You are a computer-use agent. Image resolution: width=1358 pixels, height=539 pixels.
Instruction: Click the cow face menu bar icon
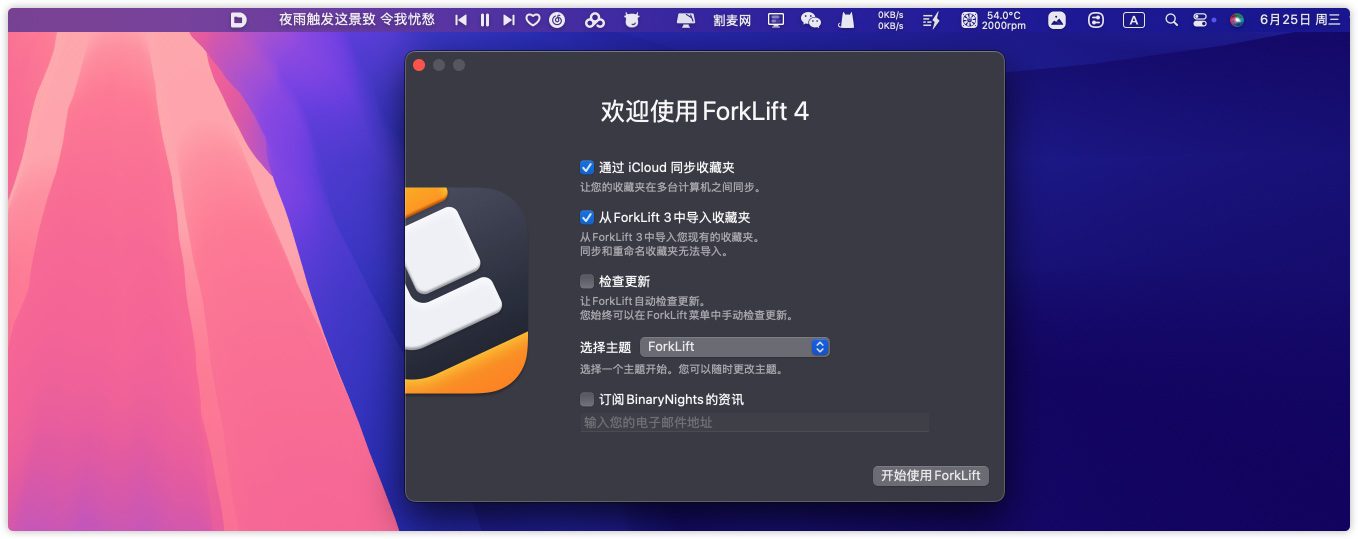click(631, 20)
